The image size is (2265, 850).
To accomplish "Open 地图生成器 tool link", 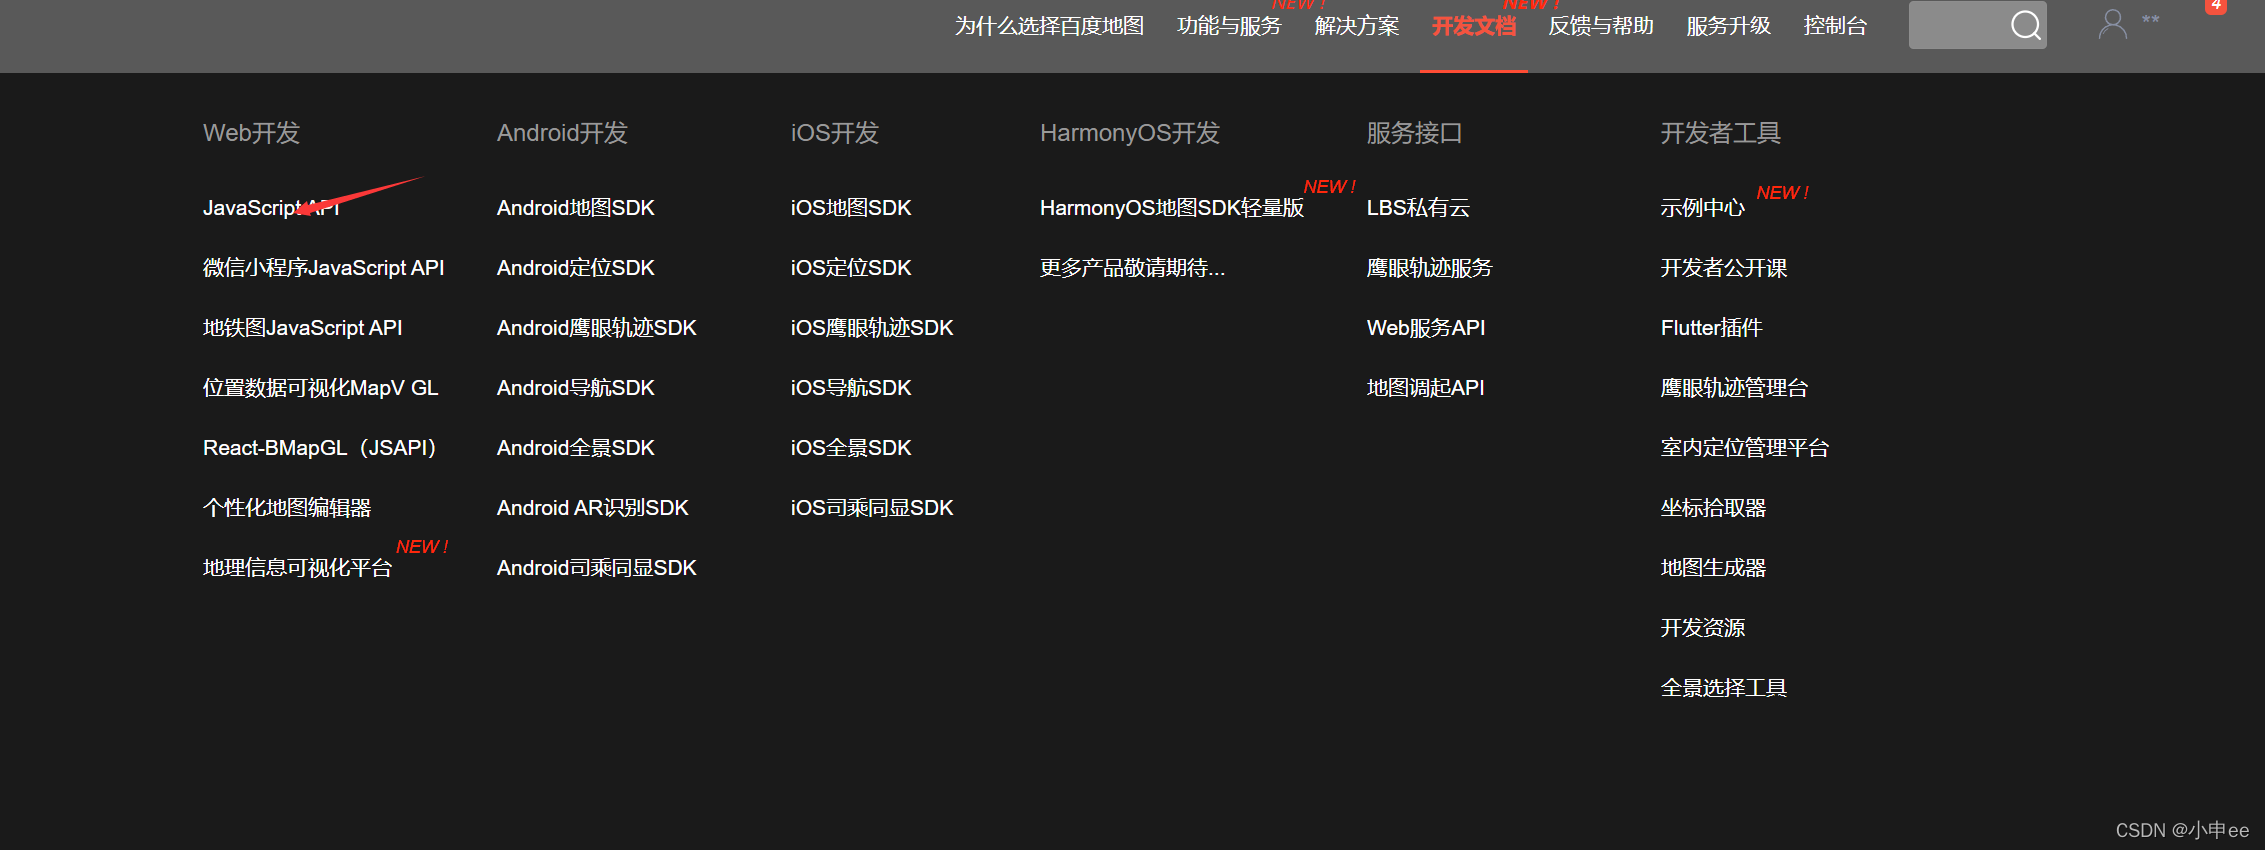I will 1713,568.
